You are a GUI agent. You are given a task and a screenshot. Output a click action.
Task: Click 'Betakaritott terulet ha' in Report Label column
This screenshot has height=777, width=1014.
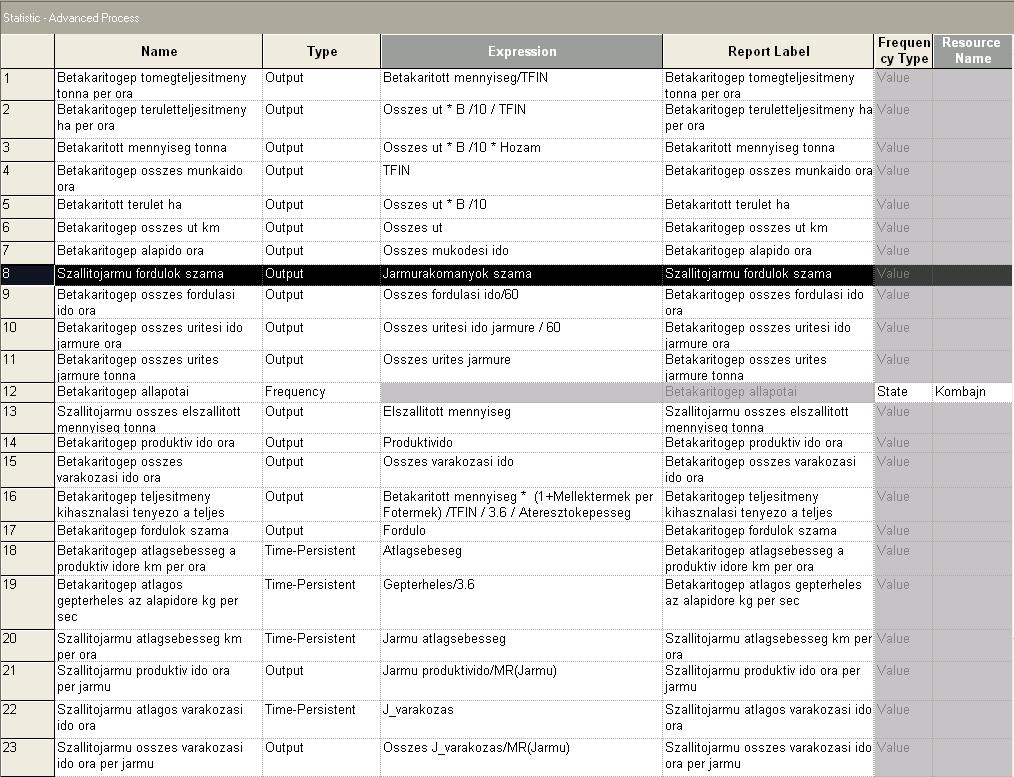768,207
